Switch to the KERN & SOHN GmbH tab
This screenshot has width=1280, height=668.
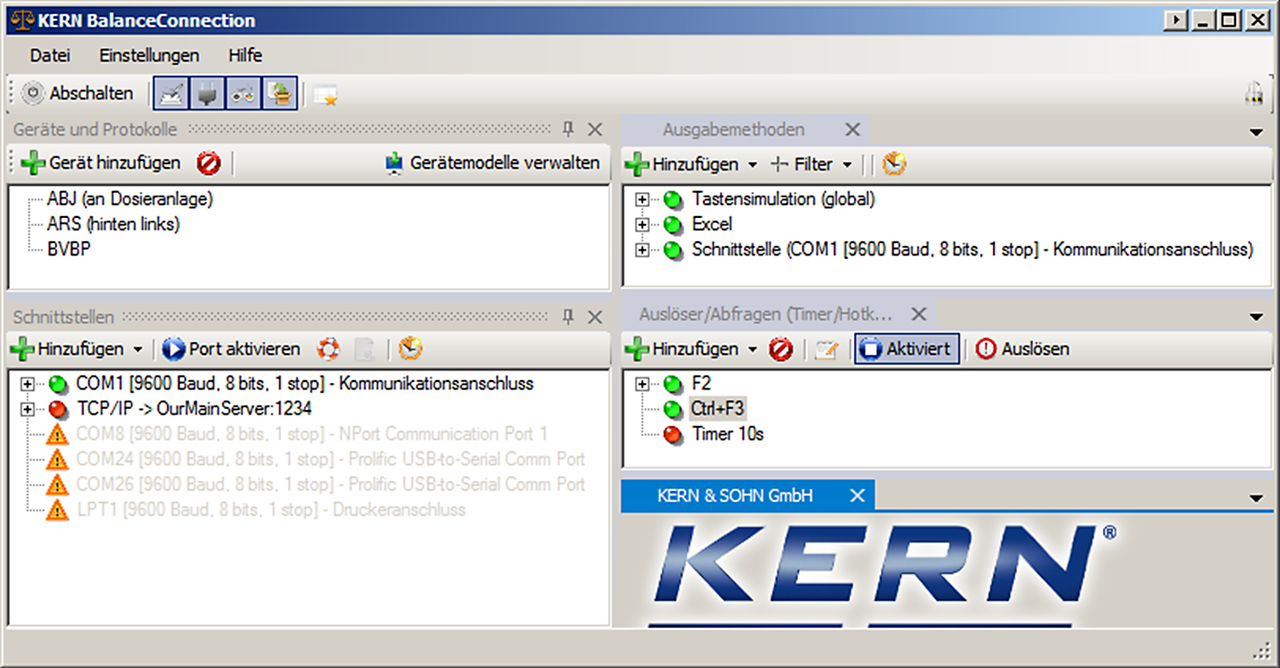coord(734,496)
